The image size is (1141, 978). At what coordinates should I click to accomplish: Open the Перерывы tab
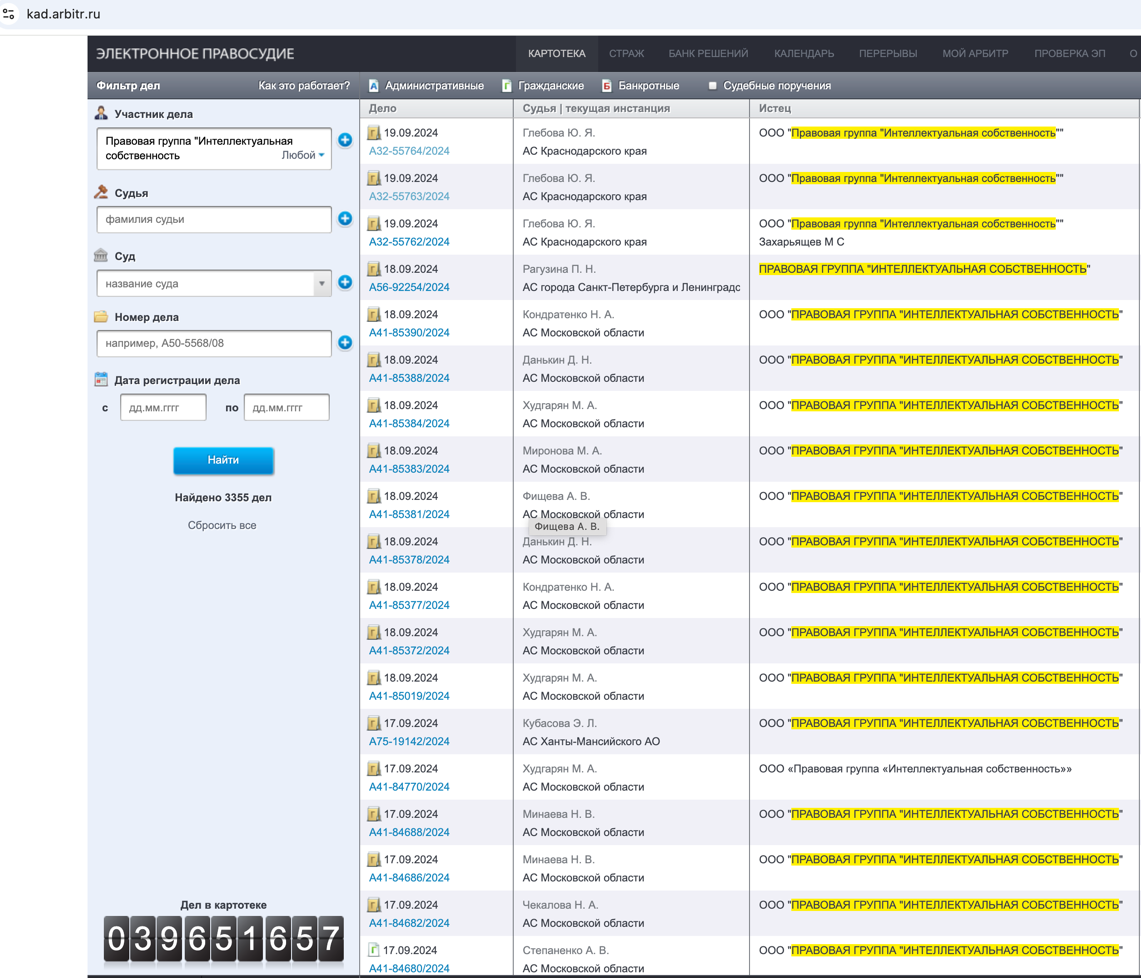[x=888, y=53]
